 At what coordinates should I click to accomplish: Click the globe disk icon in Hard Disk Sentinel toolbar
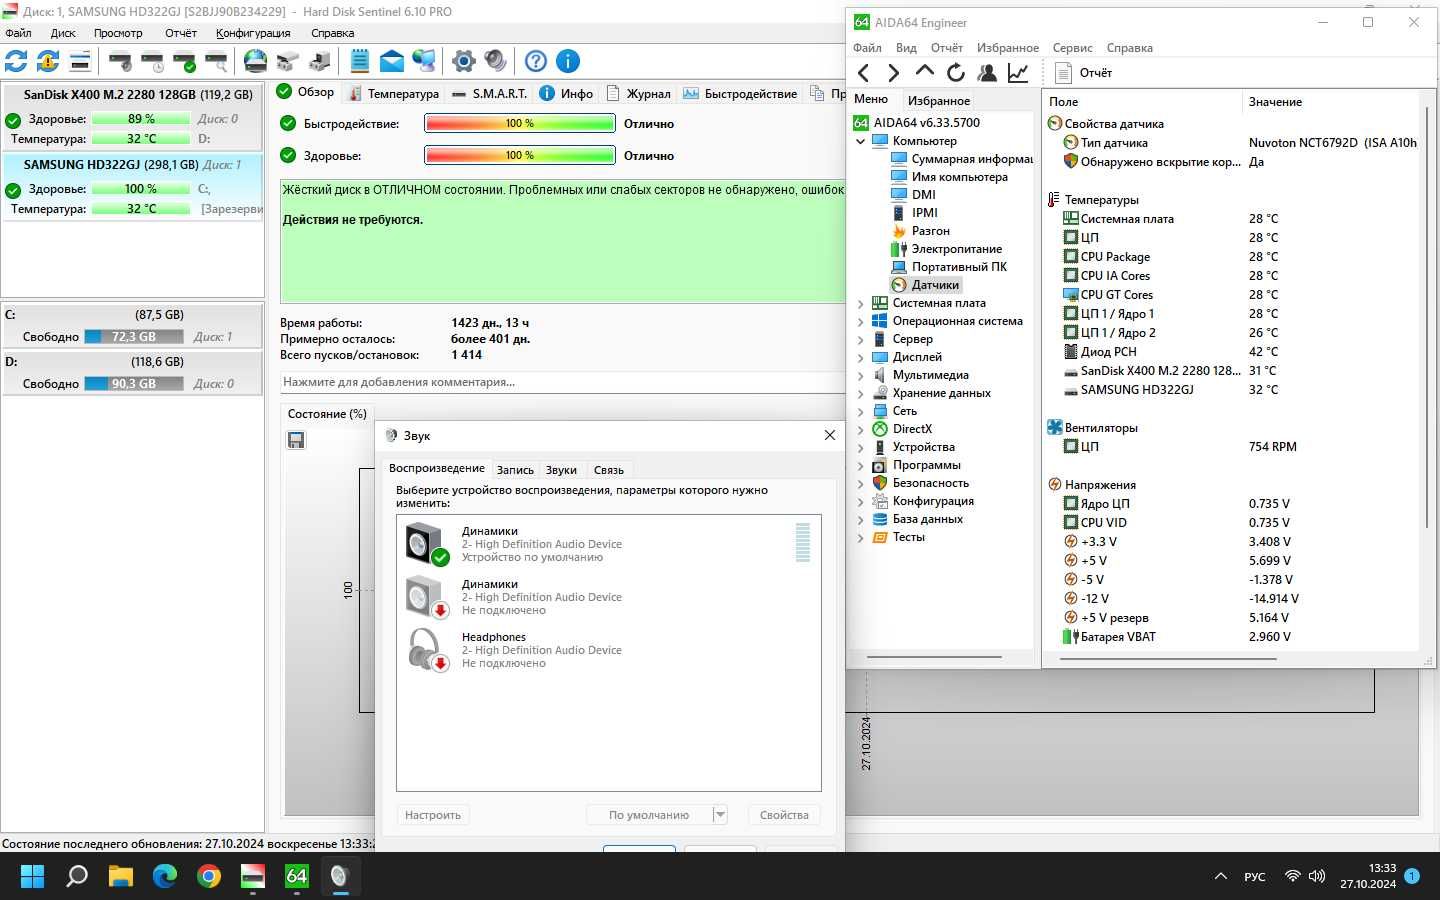point(256,61)
